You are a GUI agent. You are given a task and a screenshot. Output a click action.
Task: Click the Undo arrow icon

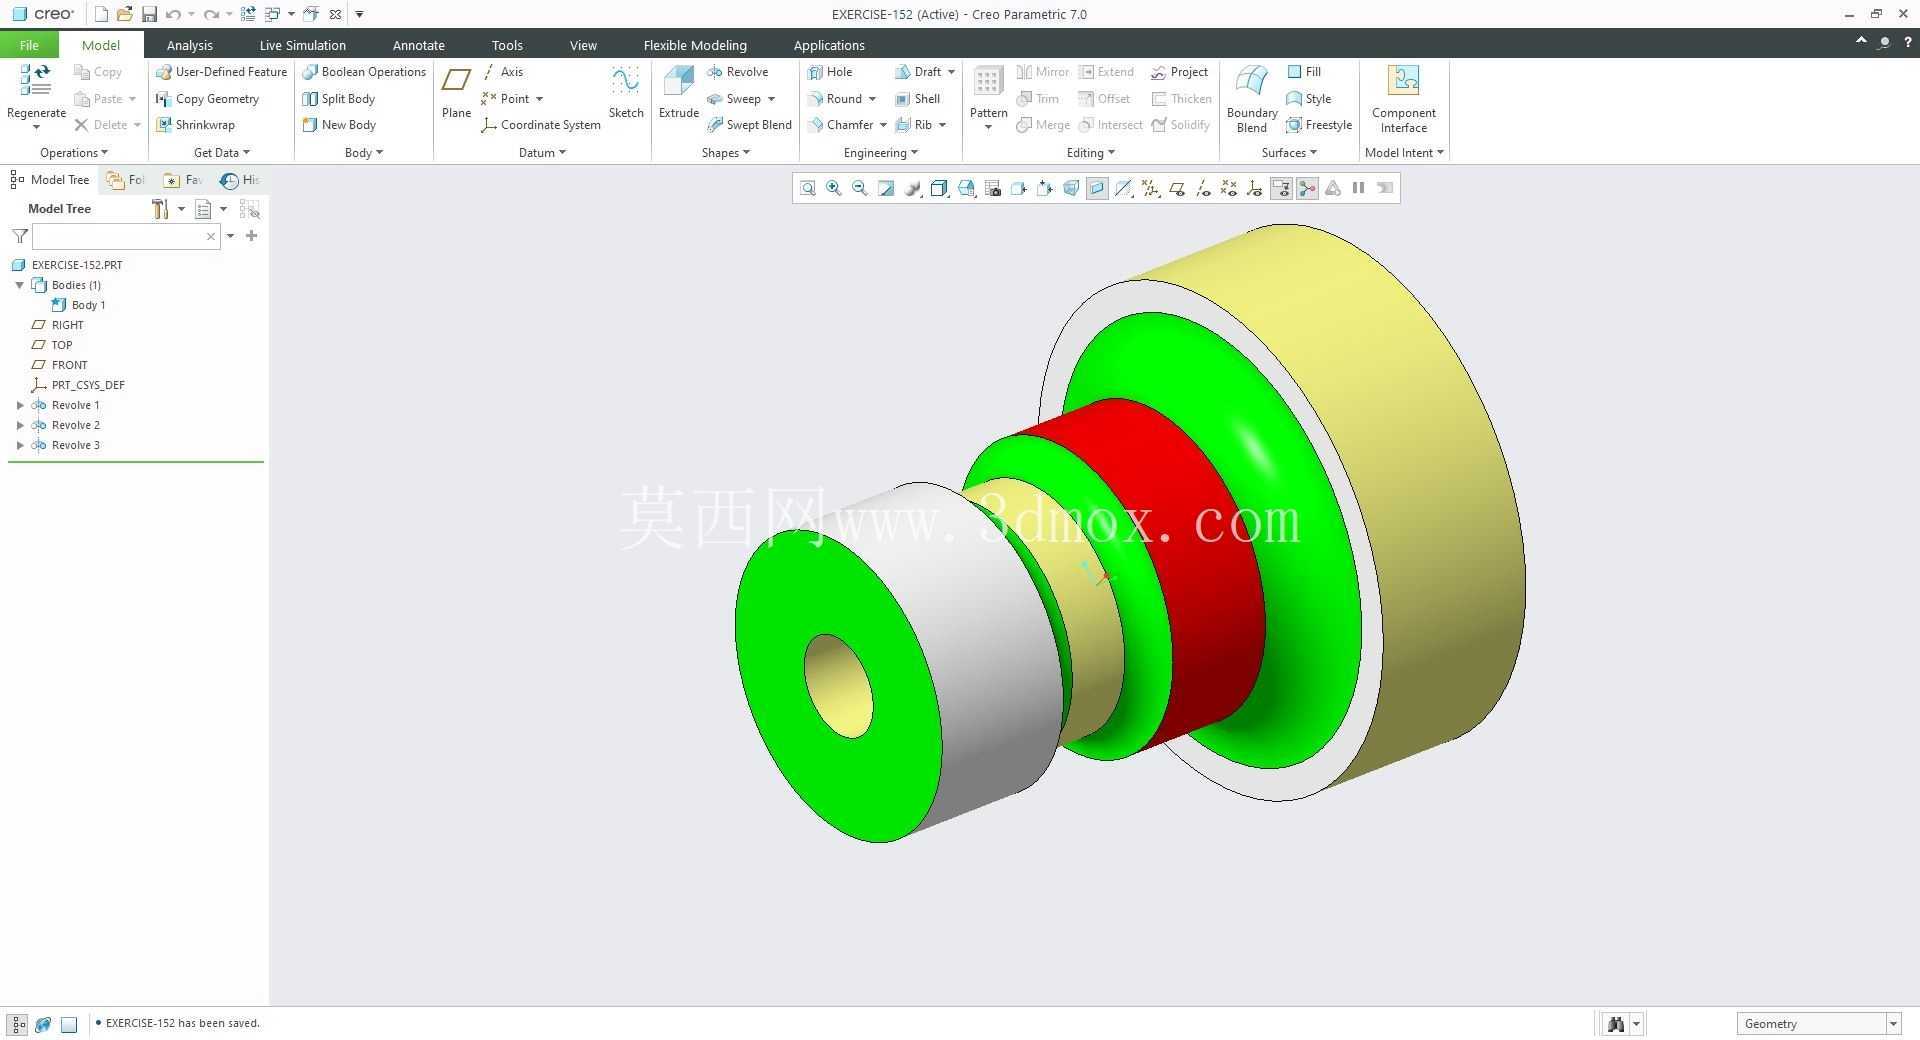(174, 14)
